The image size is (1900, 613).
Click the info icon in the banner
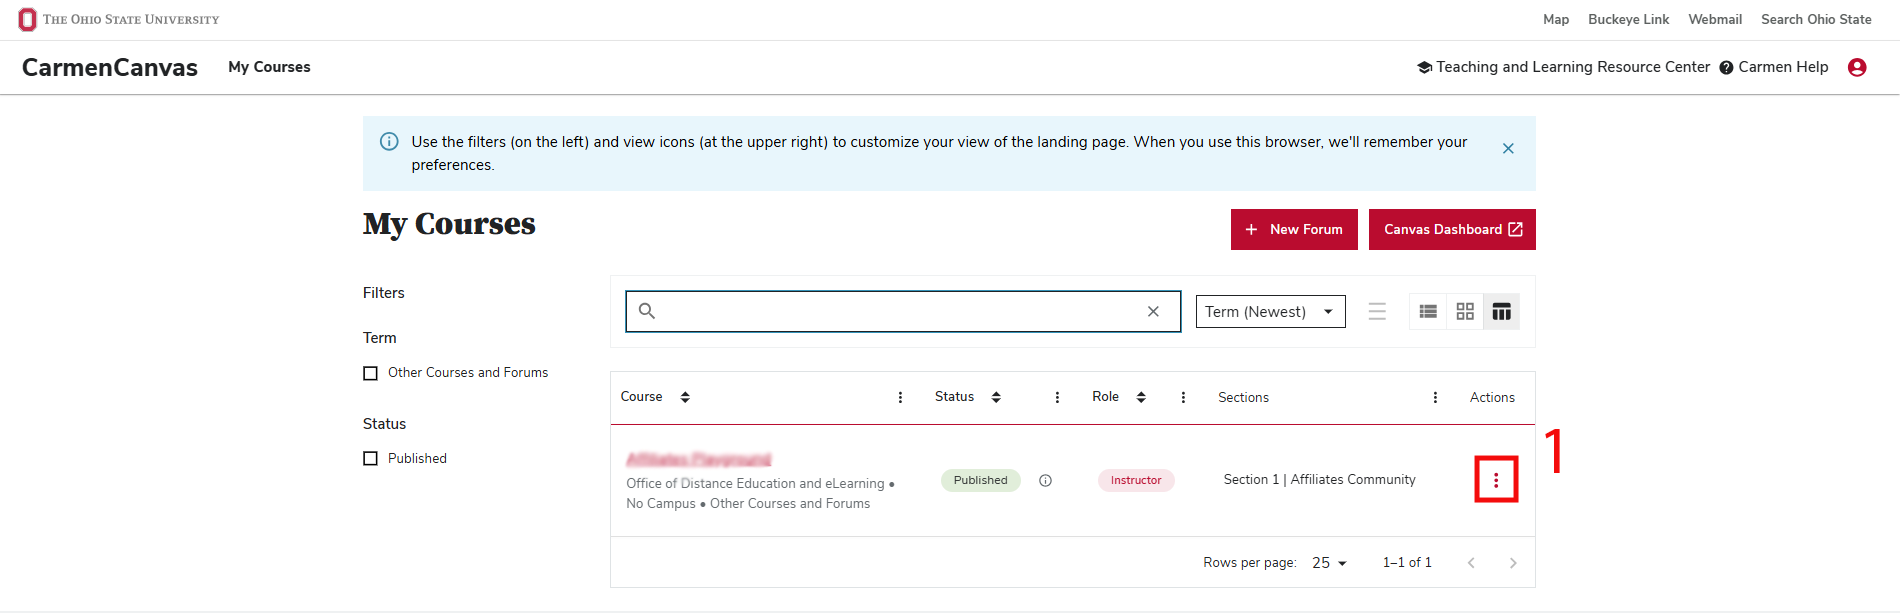coord(389,142)
